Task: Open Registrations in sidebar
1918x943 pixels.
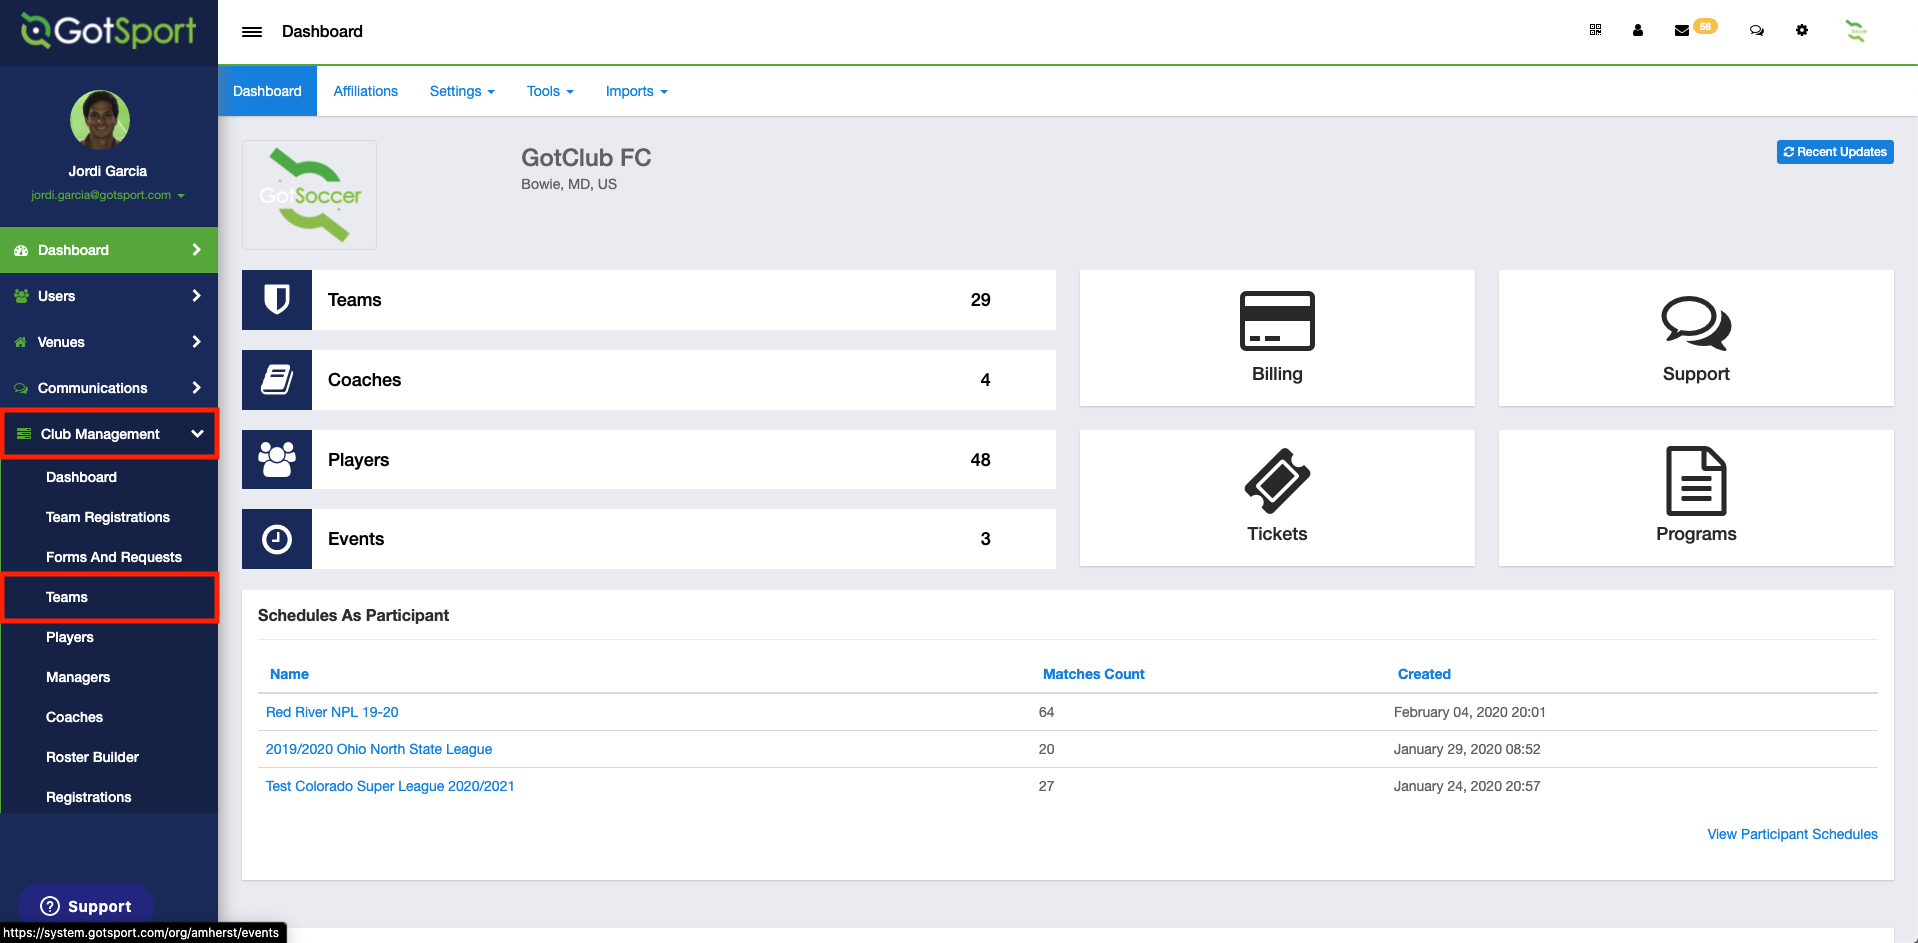Action: (x=89, y=797)
